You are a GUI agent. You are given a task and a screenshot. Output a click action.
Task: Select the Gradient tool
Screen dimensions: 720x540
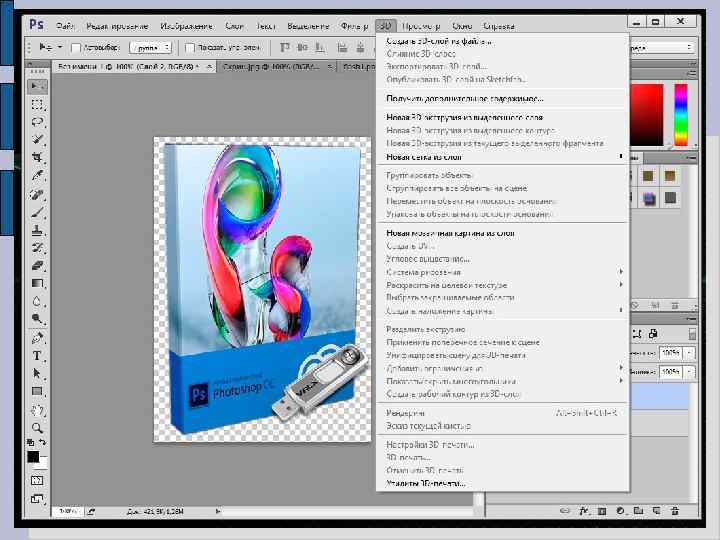coord(37,283)
